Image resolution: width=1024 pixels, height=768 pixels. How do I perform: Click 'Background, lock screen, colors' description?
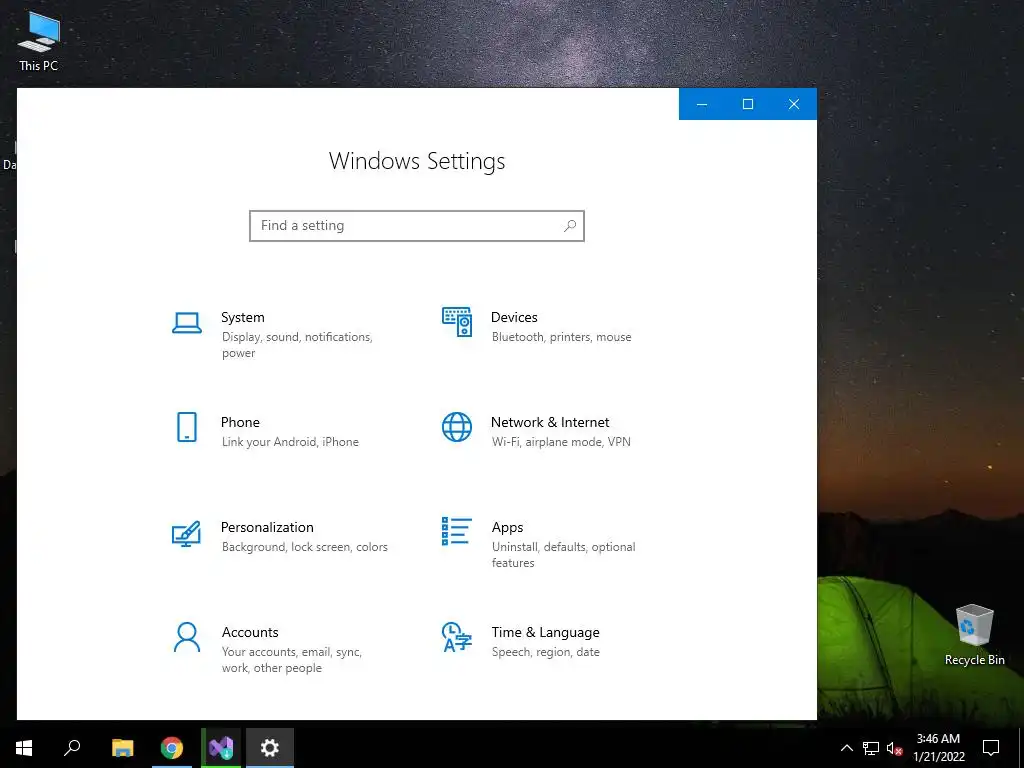304,547
